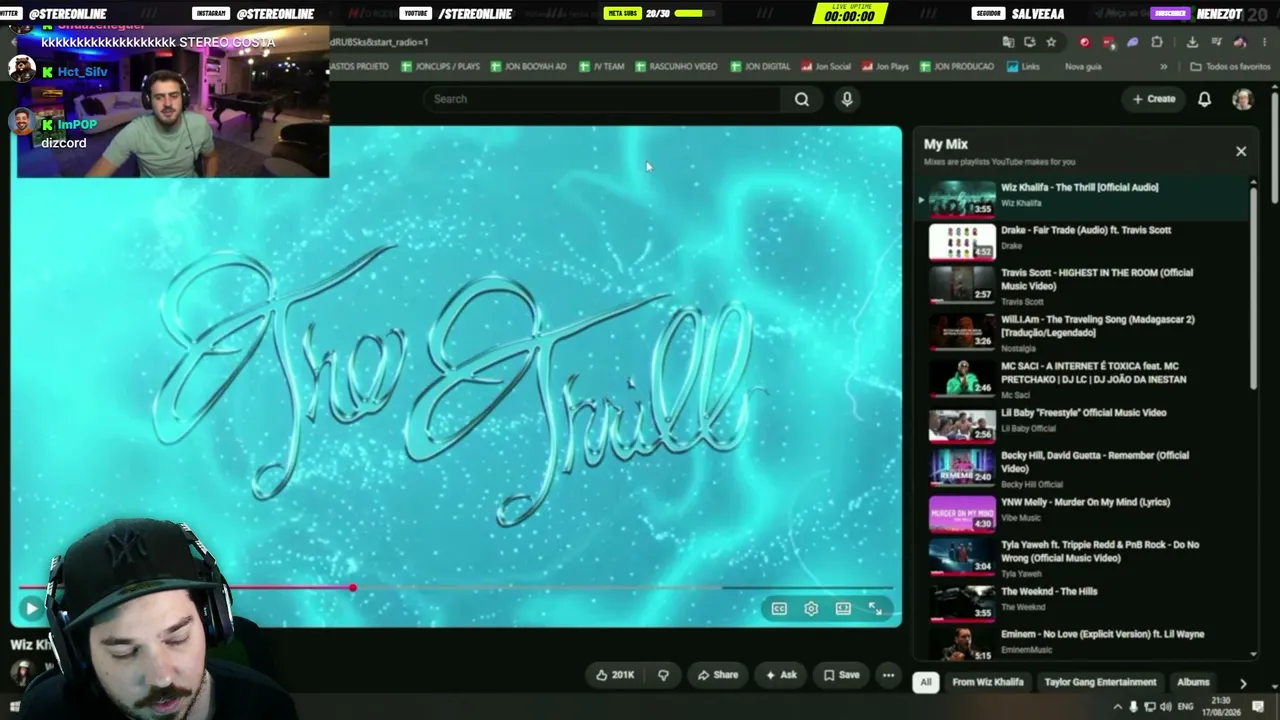Open YouTube notifications bell
This screenshot has width=1280, height=720.
1205,99
